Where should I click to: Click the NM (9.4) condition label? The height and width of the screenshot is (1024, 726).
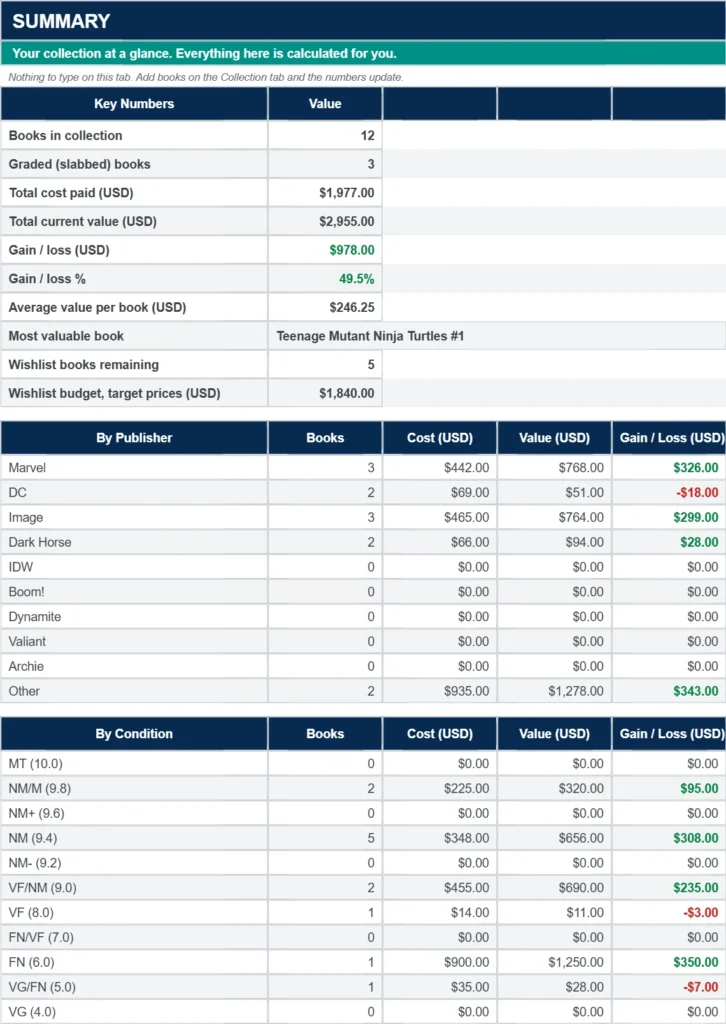tap(33, 838)
